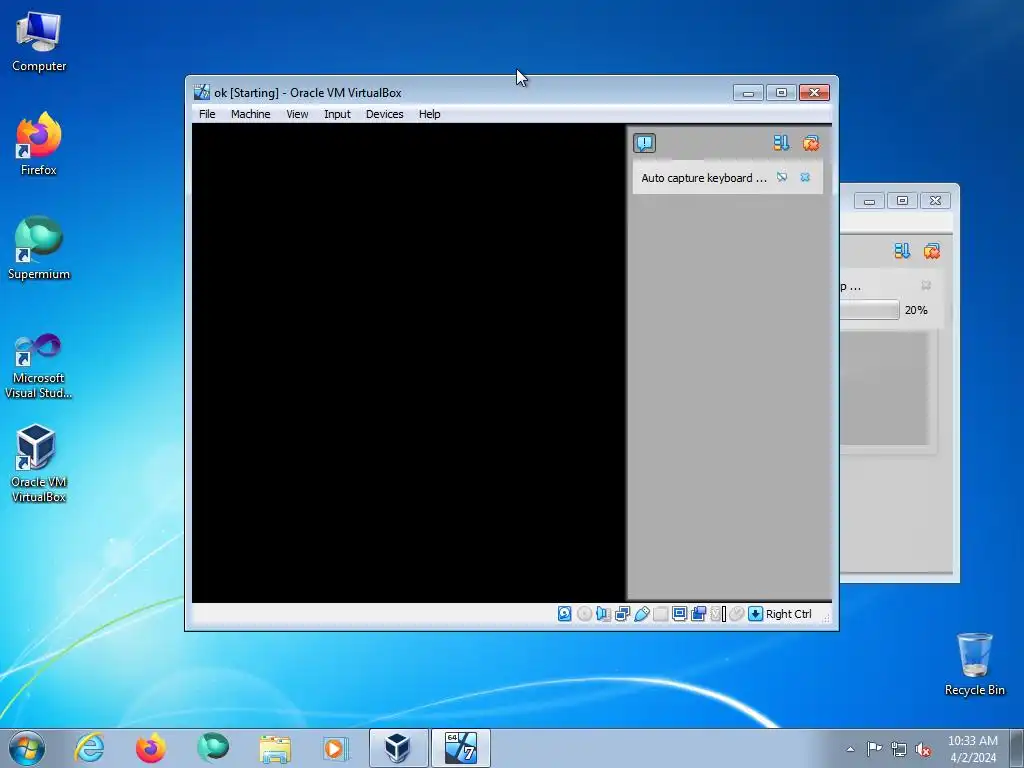Image resolution: width=1024 pixels, height=768 pixels.
Task: Click the audio status icon
Action: tap(603, 614)
